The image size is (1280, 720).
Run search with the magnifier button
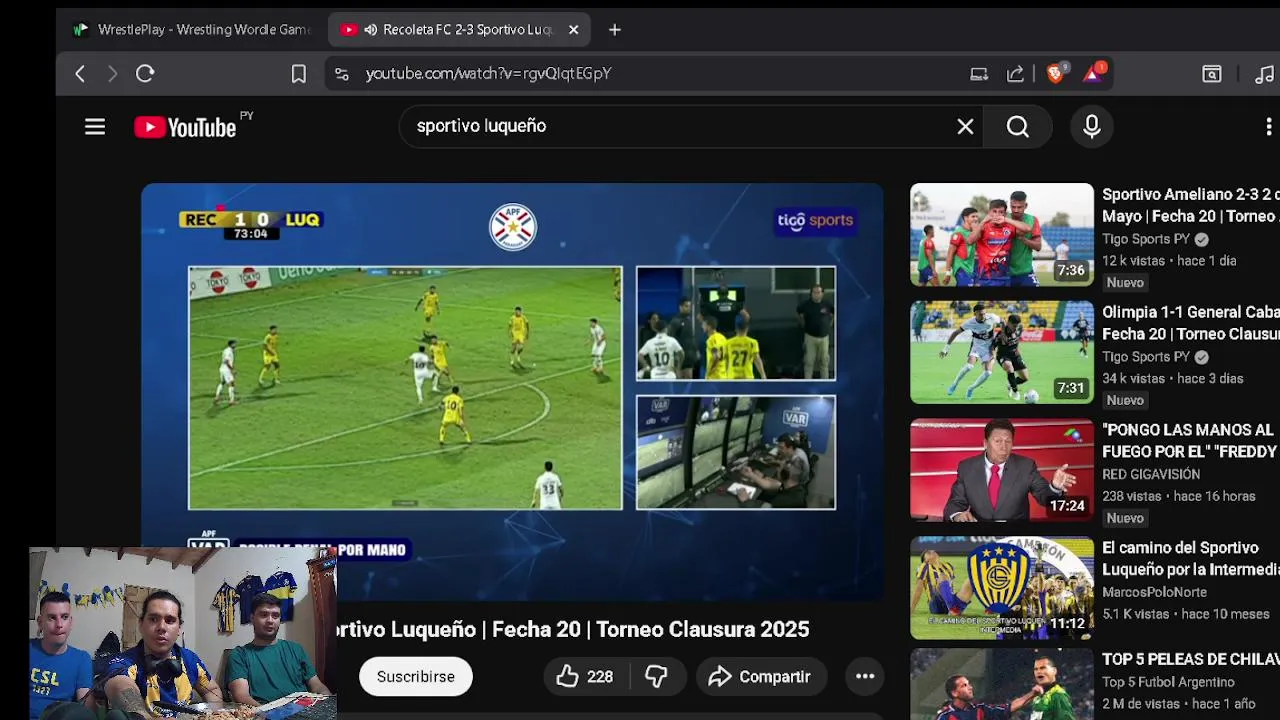(x=1018, y=126)
